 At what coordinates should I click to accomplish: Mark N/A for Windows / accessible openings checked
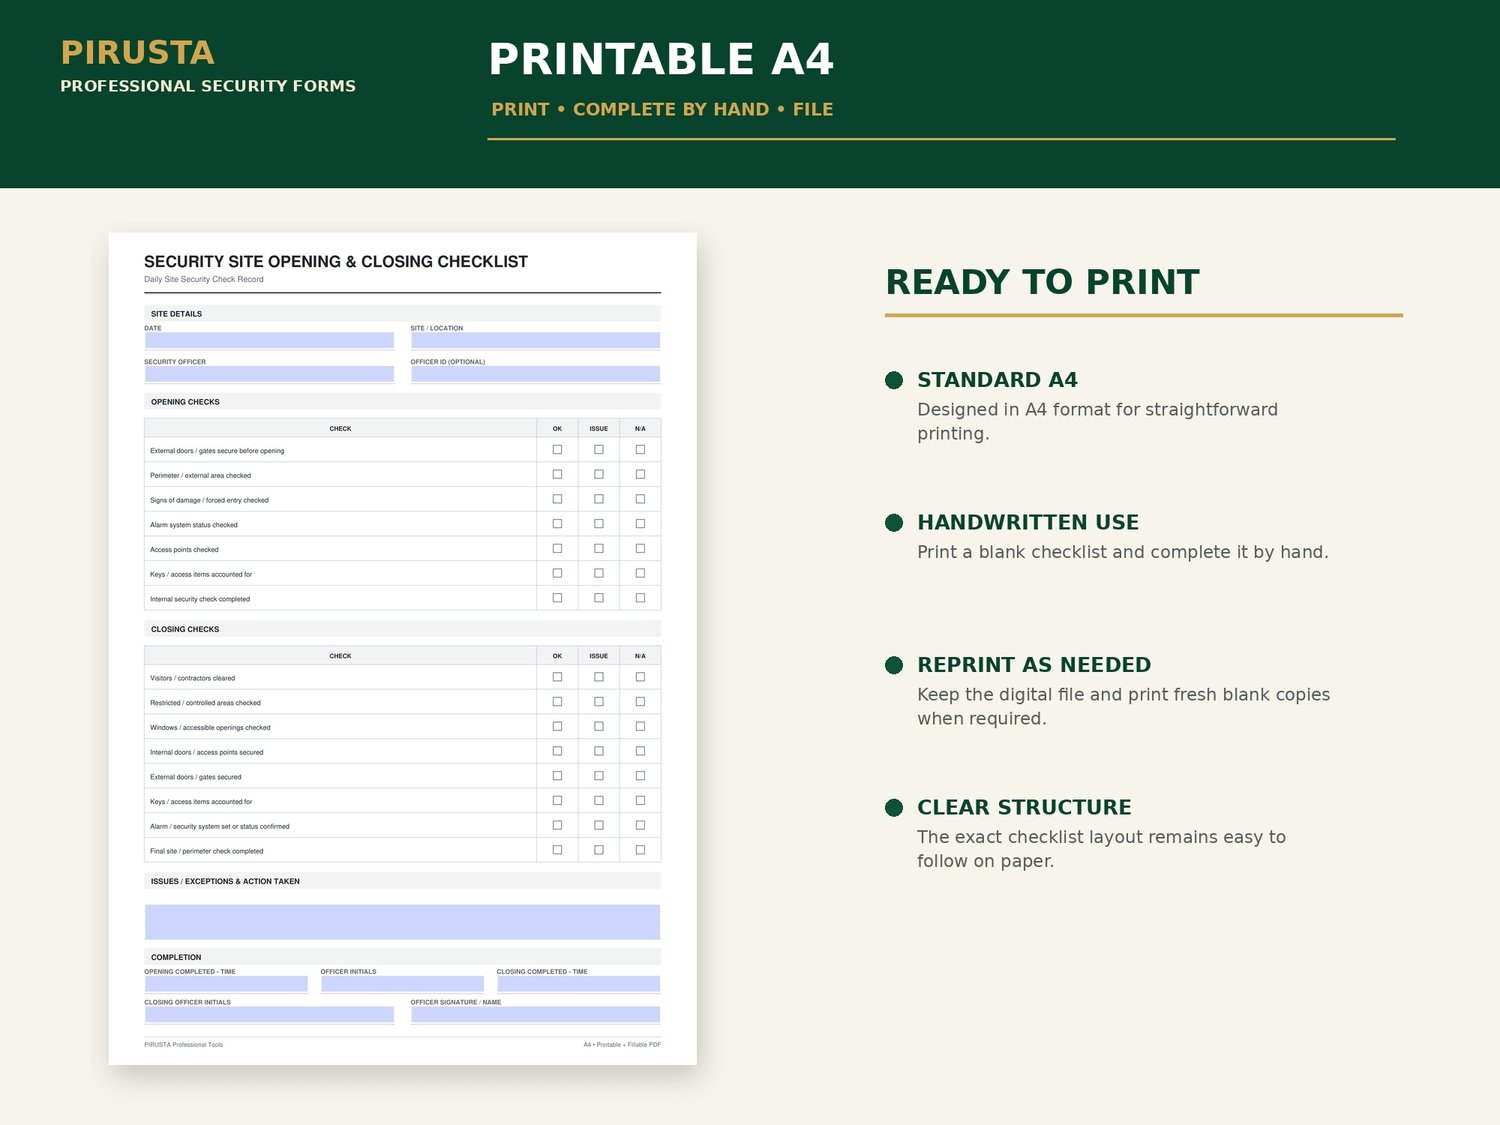point(640,726)
